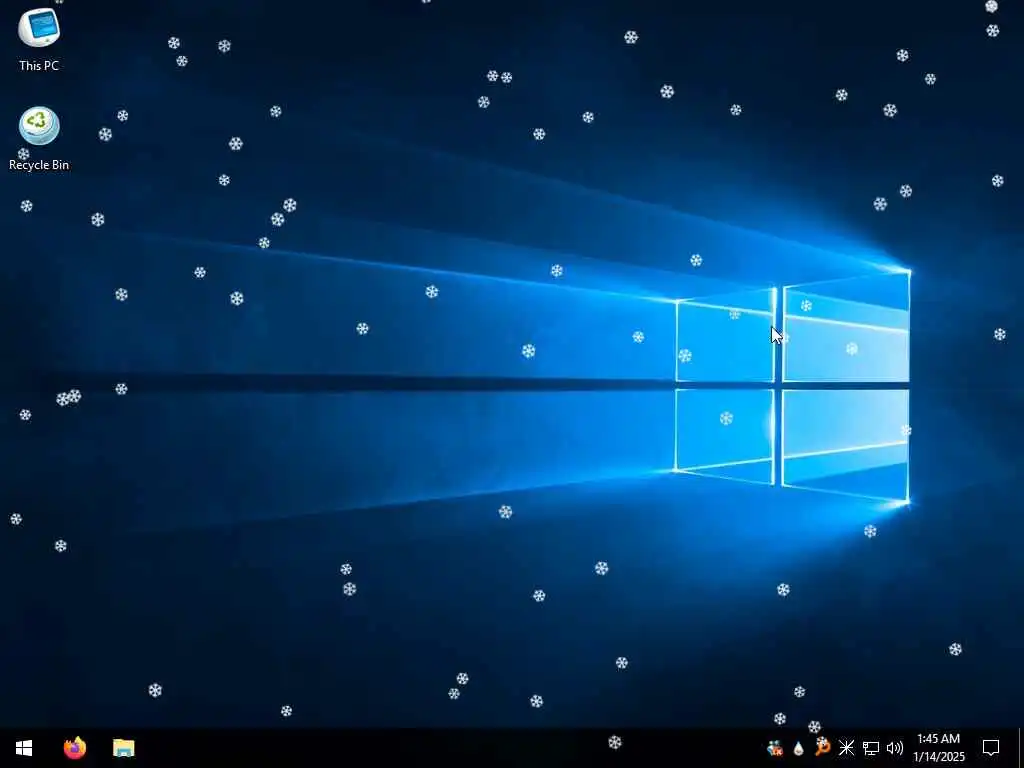The image size is (1024, 768).
Task: Click the white snowflake tray icon
Action: point(846,748)
